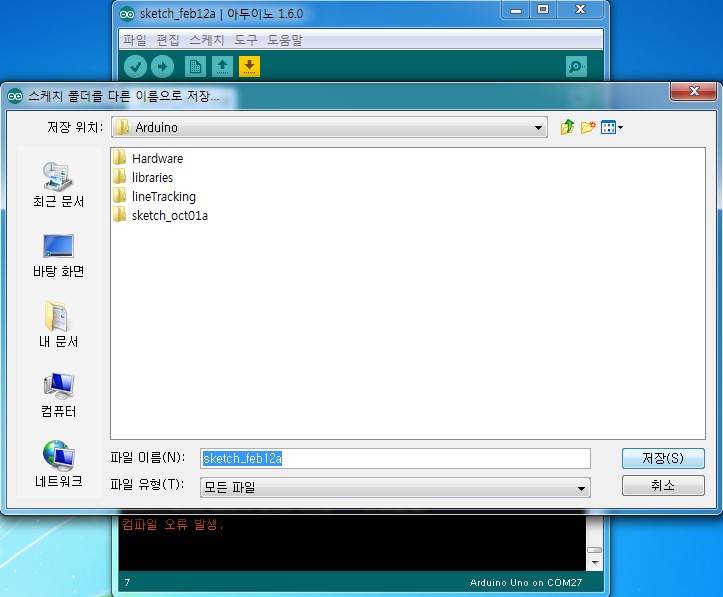Viewport: 723px width, 597px height.
Task: Click the Verify checkmark button in Arduino toolbar
Action: click(136, 67)
